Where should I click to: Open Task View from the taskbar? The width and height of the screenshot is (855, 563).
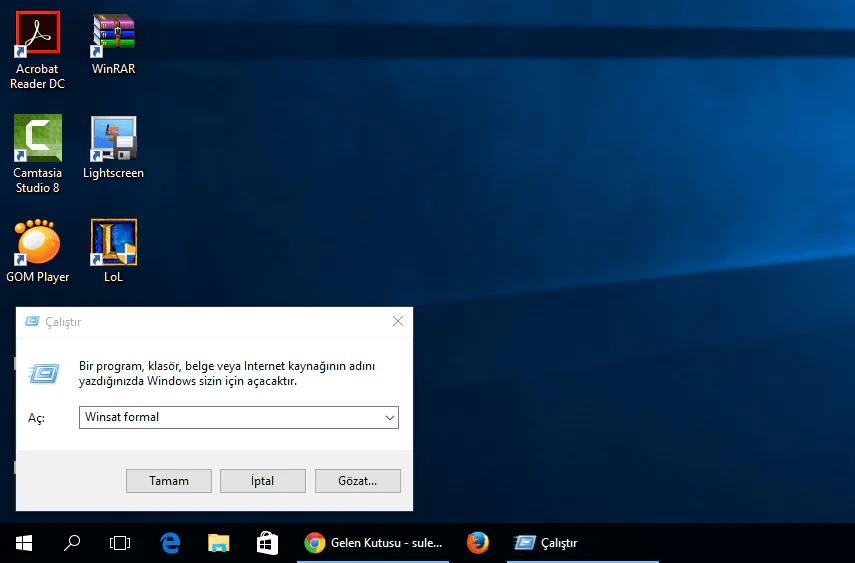coord(120,543)
